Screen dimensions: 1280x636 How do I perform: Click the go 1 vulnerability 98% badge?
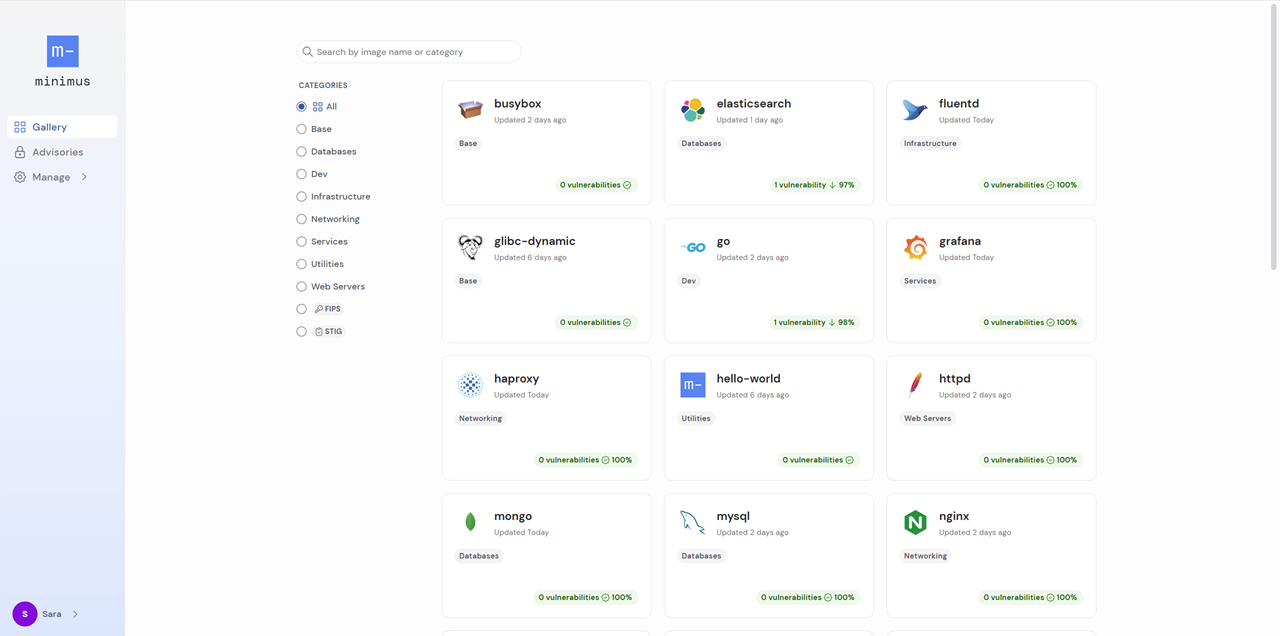[814, 322]
